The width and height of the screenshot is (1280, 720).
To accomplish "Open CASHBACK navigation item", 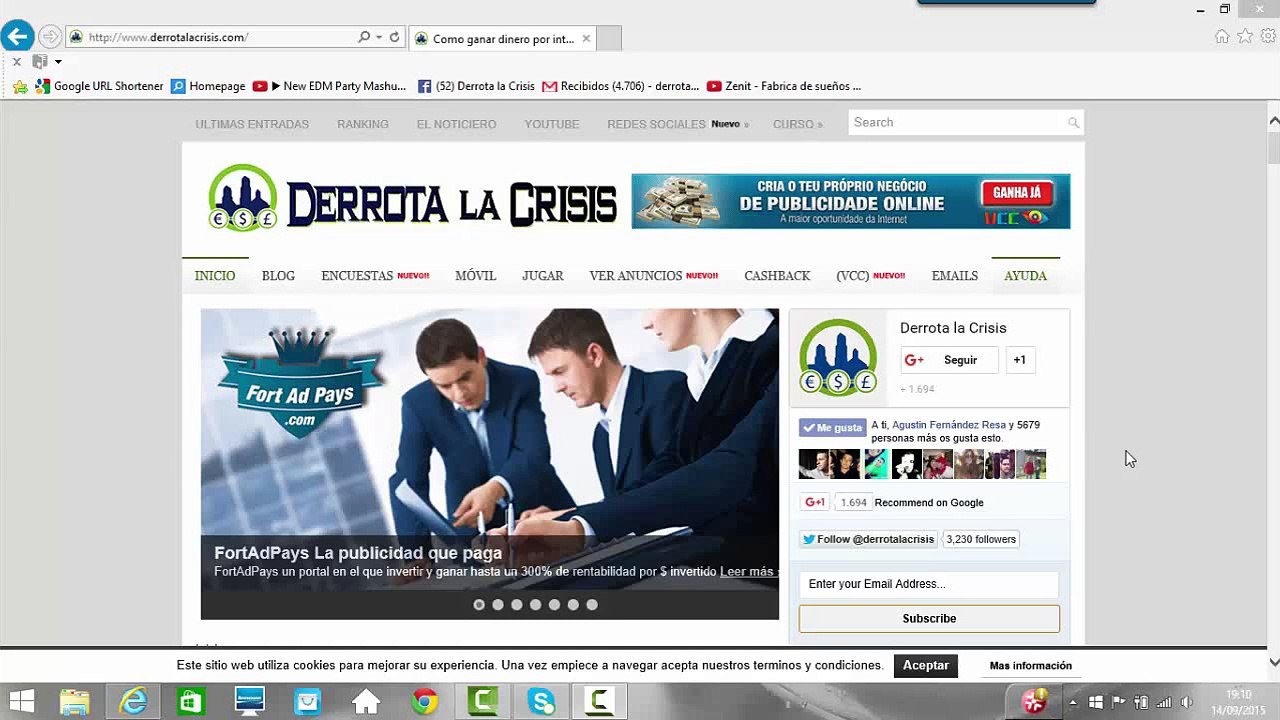I will [777, 275].
